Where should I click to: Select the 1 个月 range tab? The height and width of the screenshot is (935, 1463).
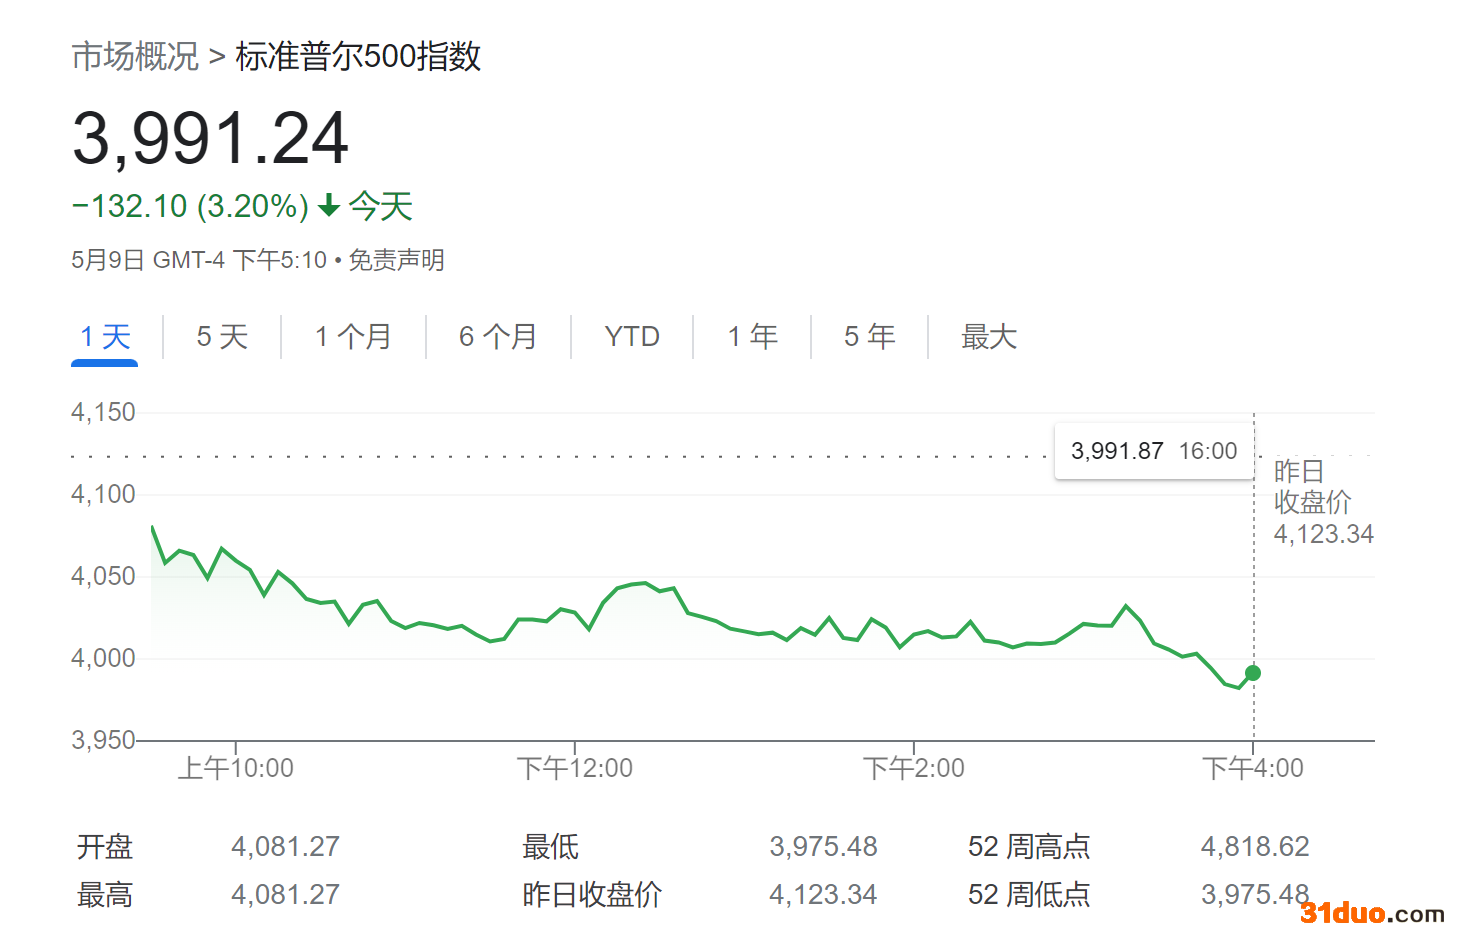(353, 337)
